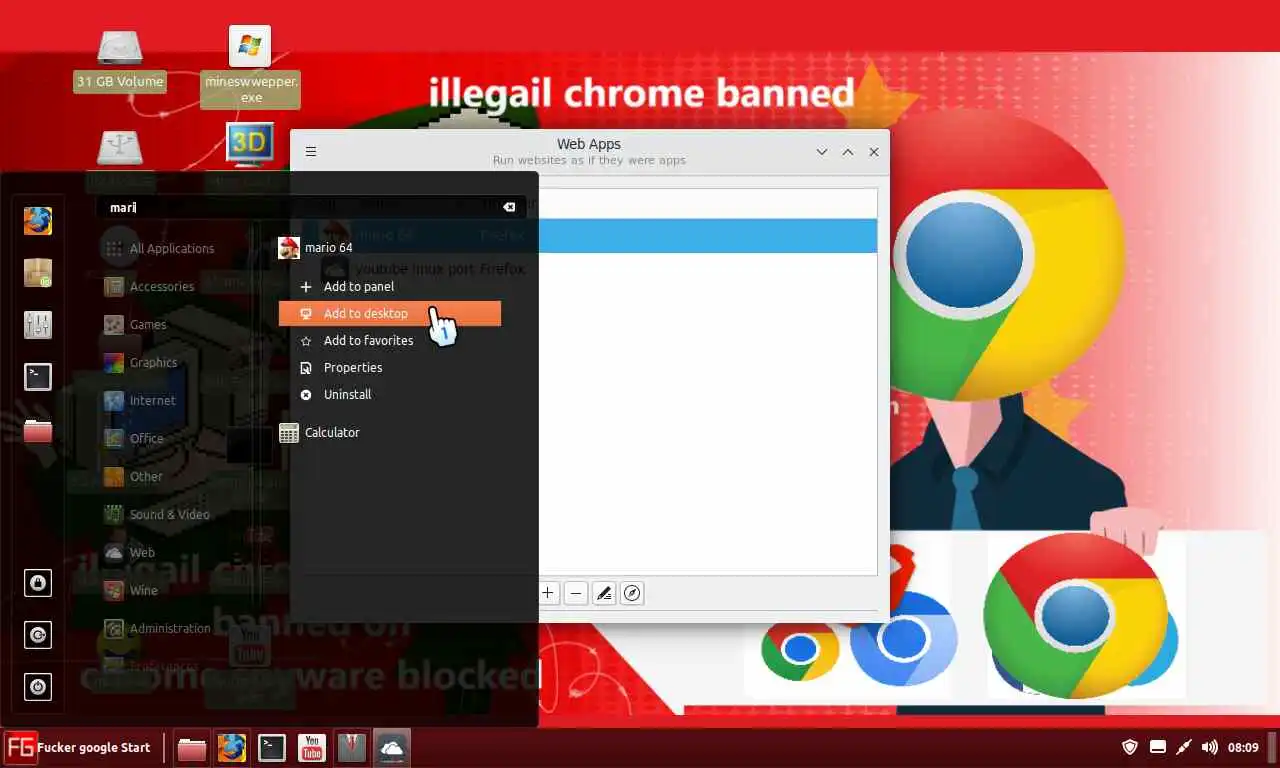Open the red Files folder in menu sidebar
The image size is (1280, 768).
38,430
